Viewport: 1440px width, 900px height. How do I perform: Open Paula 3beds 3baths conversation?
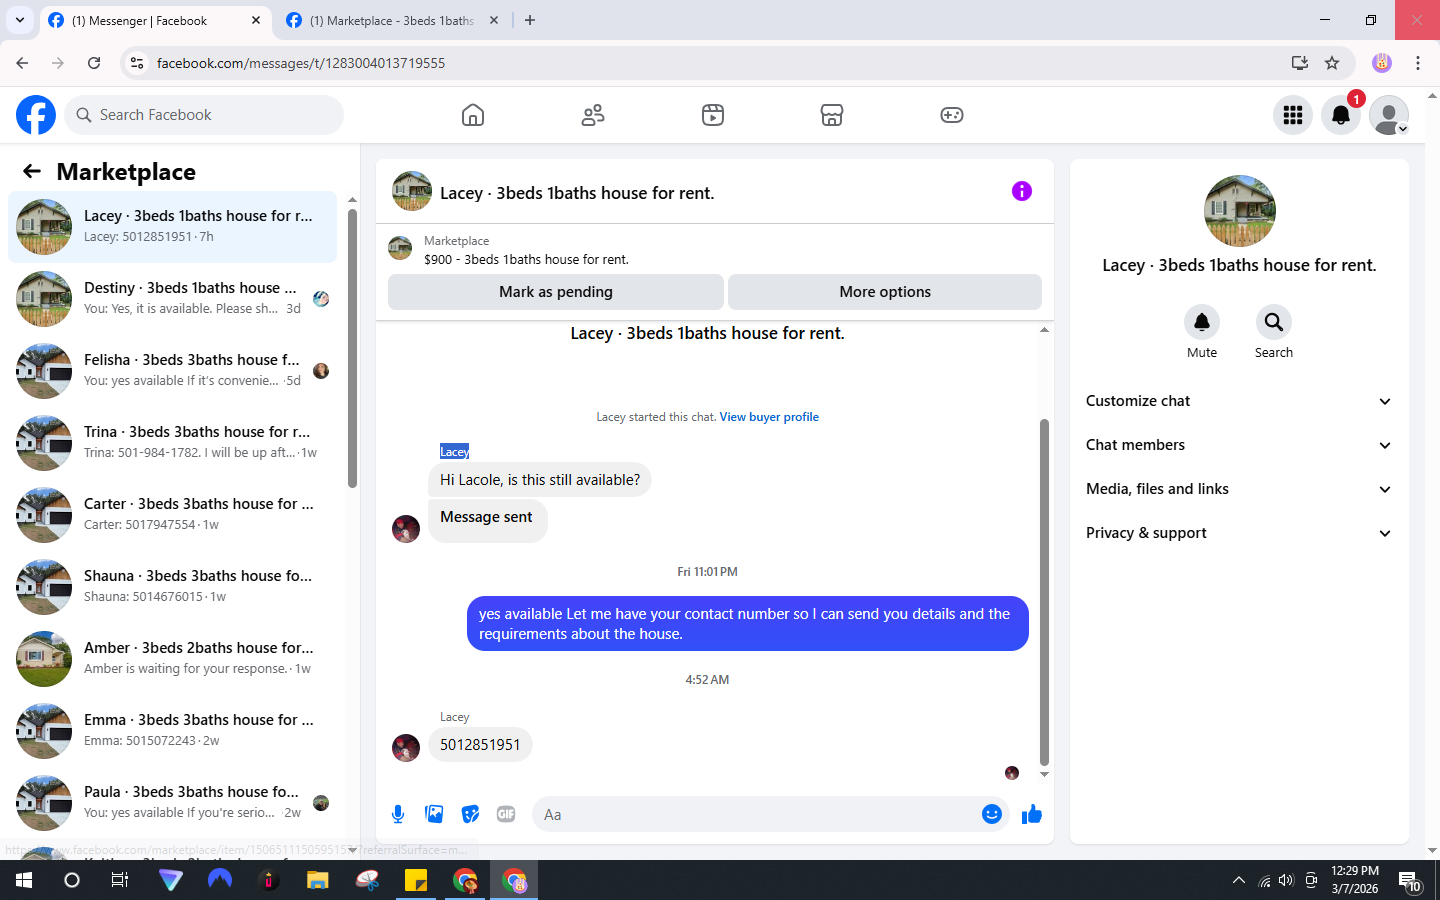pos(172,802)
